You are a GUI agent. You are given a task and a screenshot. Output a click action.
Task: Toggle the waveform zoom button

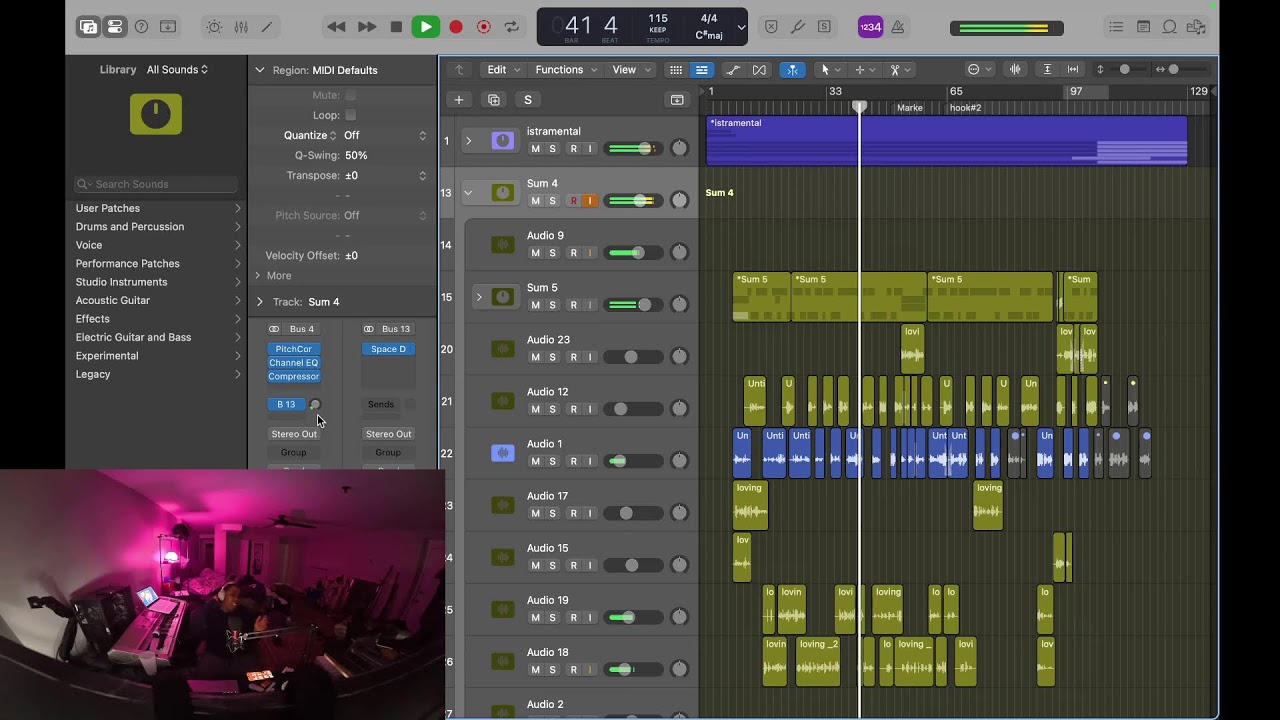click(1016, 70)
